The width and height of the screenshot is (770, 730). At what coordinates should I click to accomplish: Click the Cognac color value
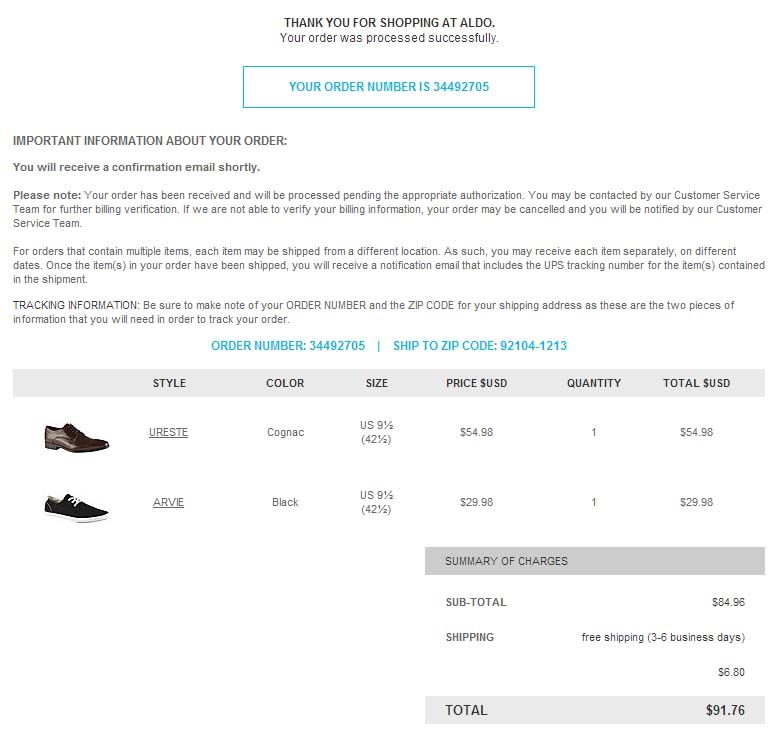(285, 433)
